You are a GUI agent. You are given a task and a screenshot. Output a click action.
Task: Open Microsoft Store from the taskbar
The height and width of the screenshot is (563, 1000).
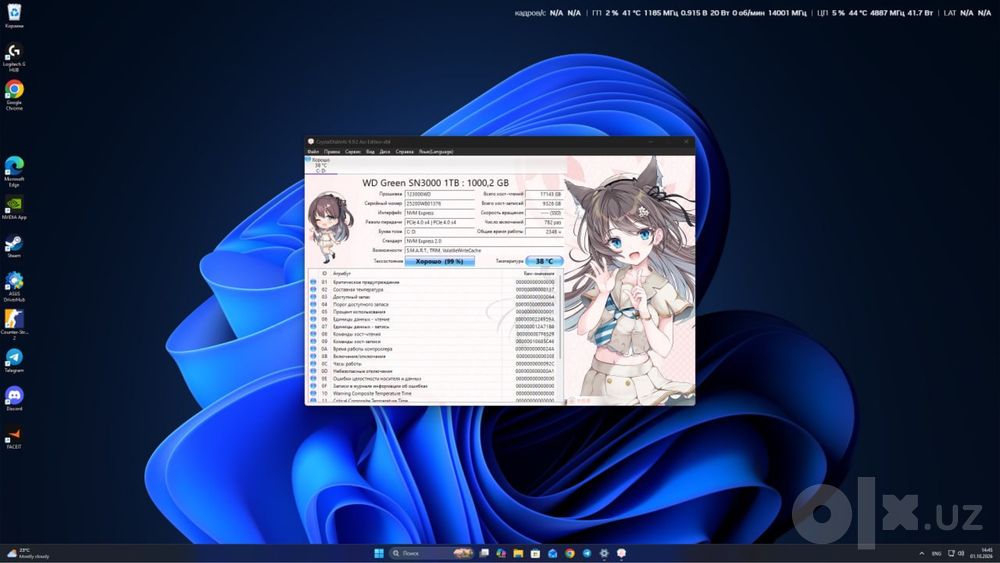coord(536,553)
